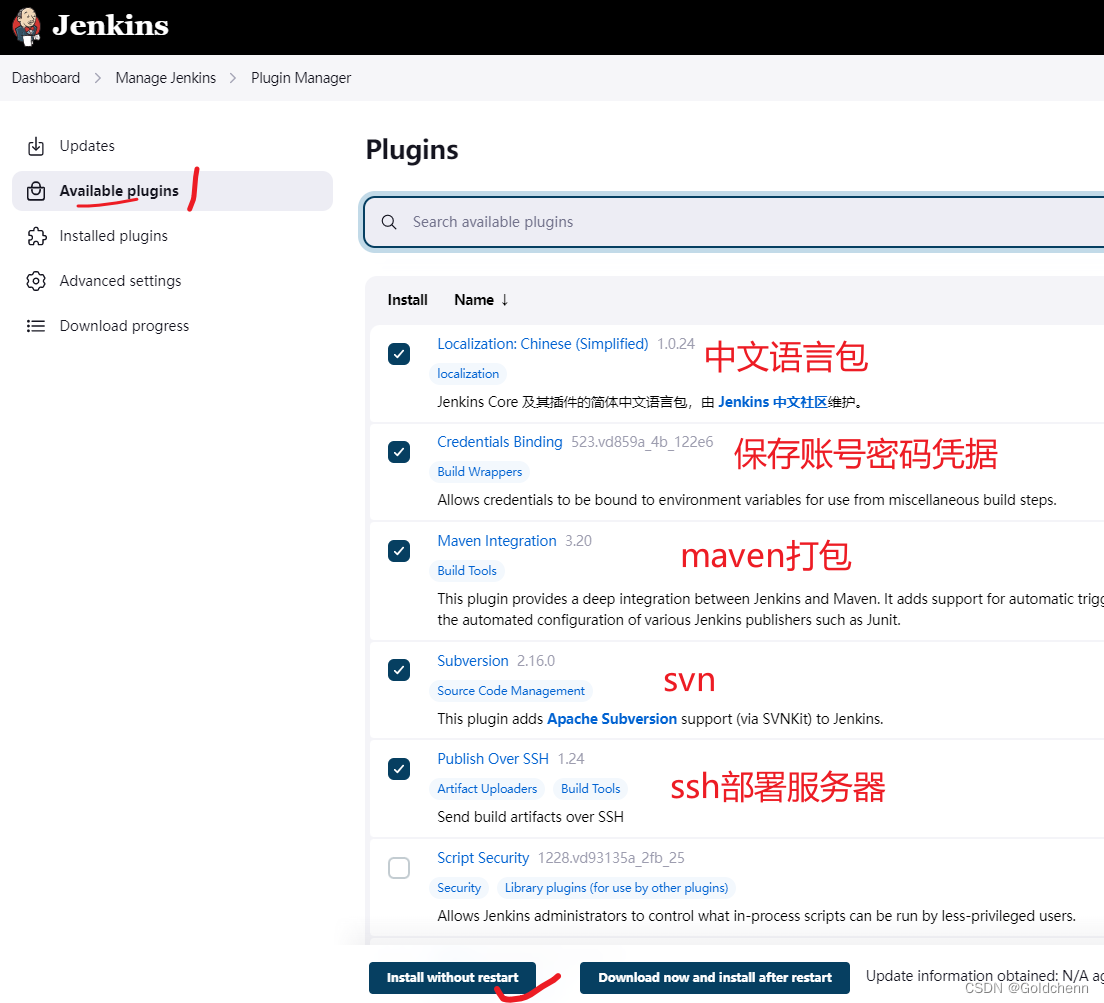Click the Source Code Management tag under Subversion

[x=511, y=691]
